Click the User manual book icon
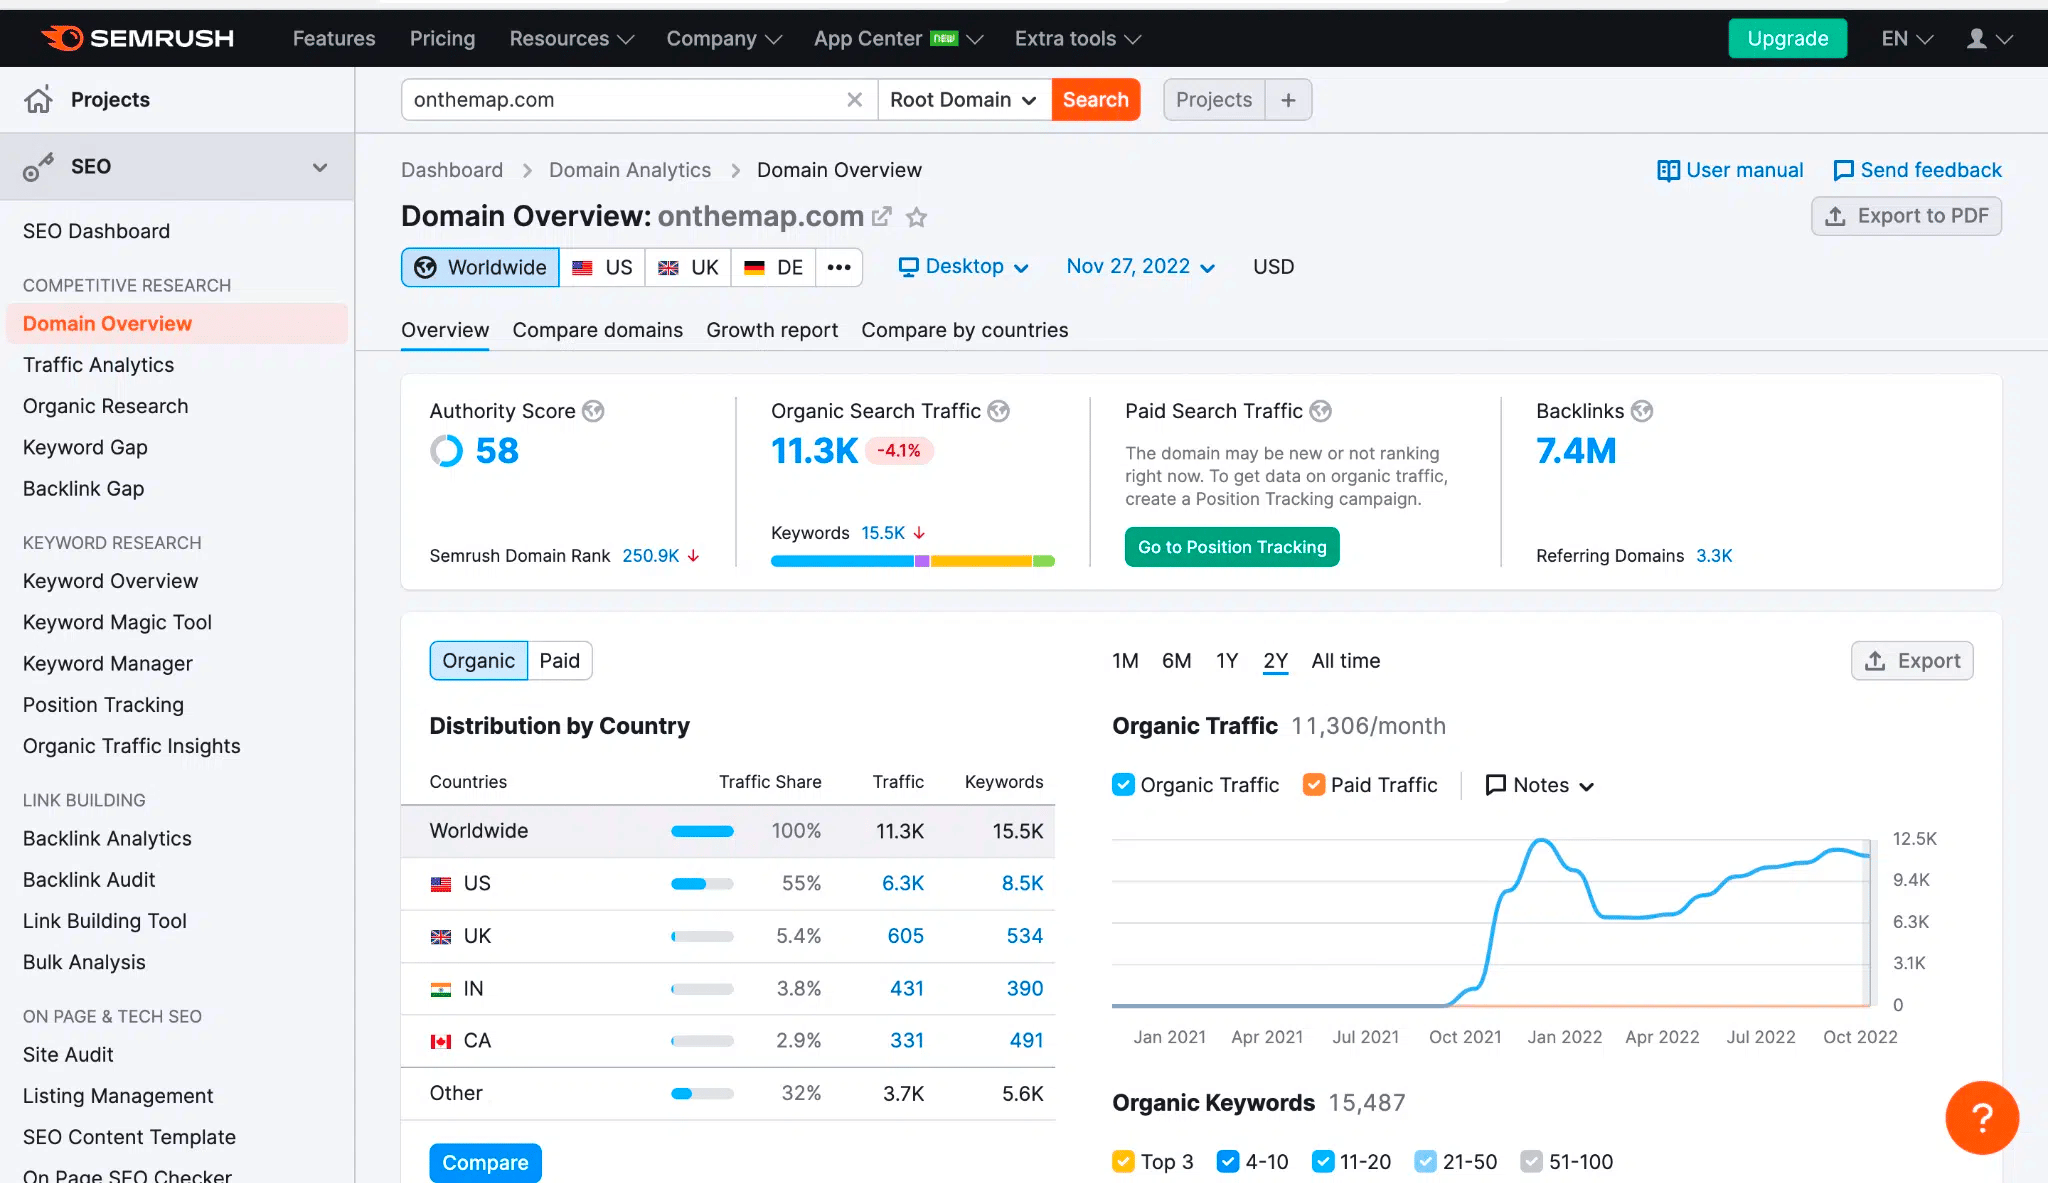2048x1183 pixels. 1668,171
